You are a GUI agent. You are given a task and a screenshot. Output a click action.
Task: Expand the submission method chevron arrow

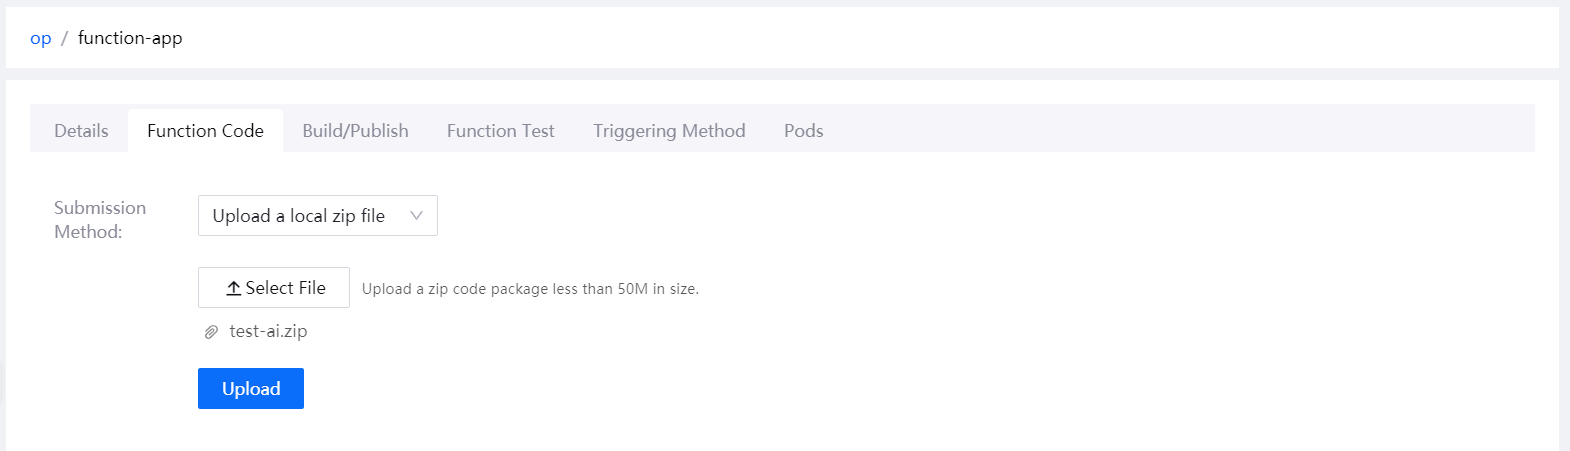click(417, 216)
